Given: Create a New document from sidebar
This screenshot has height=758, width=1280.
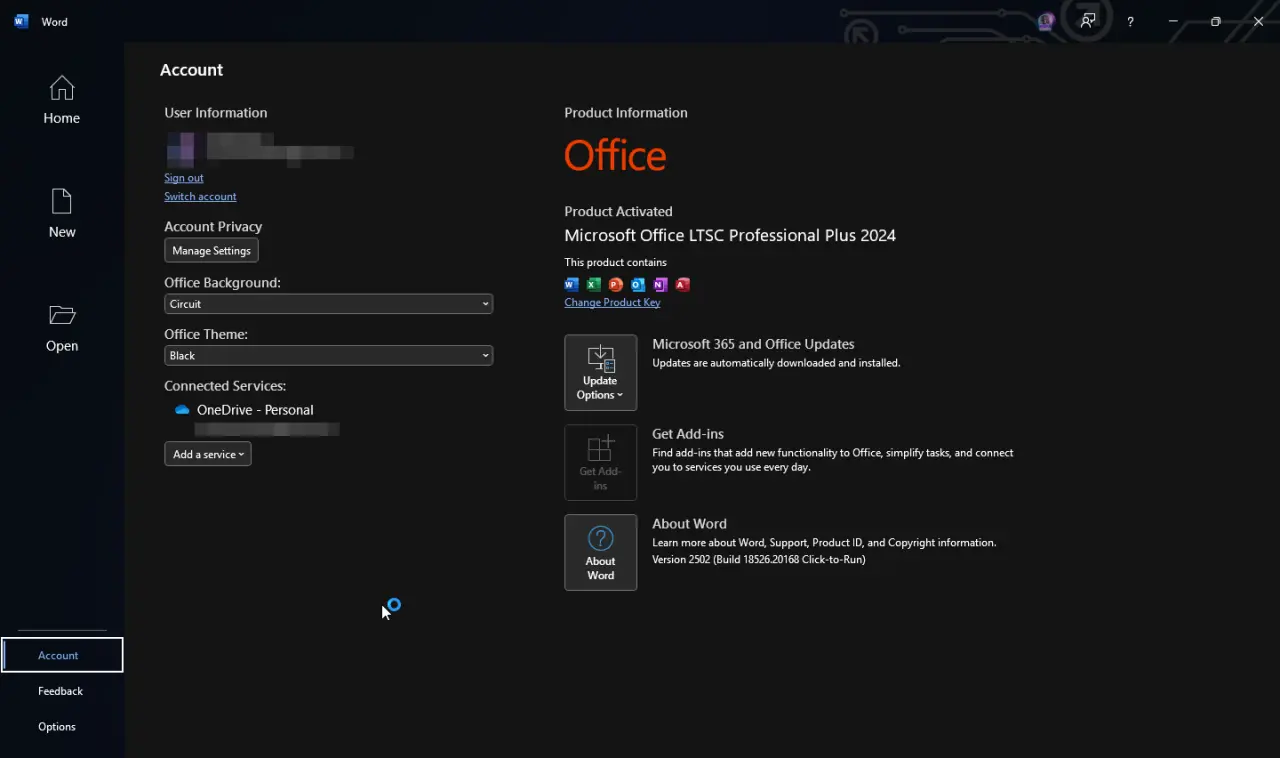Looking at the screenshot, I should pyautogui.click(x=61, y=214).
